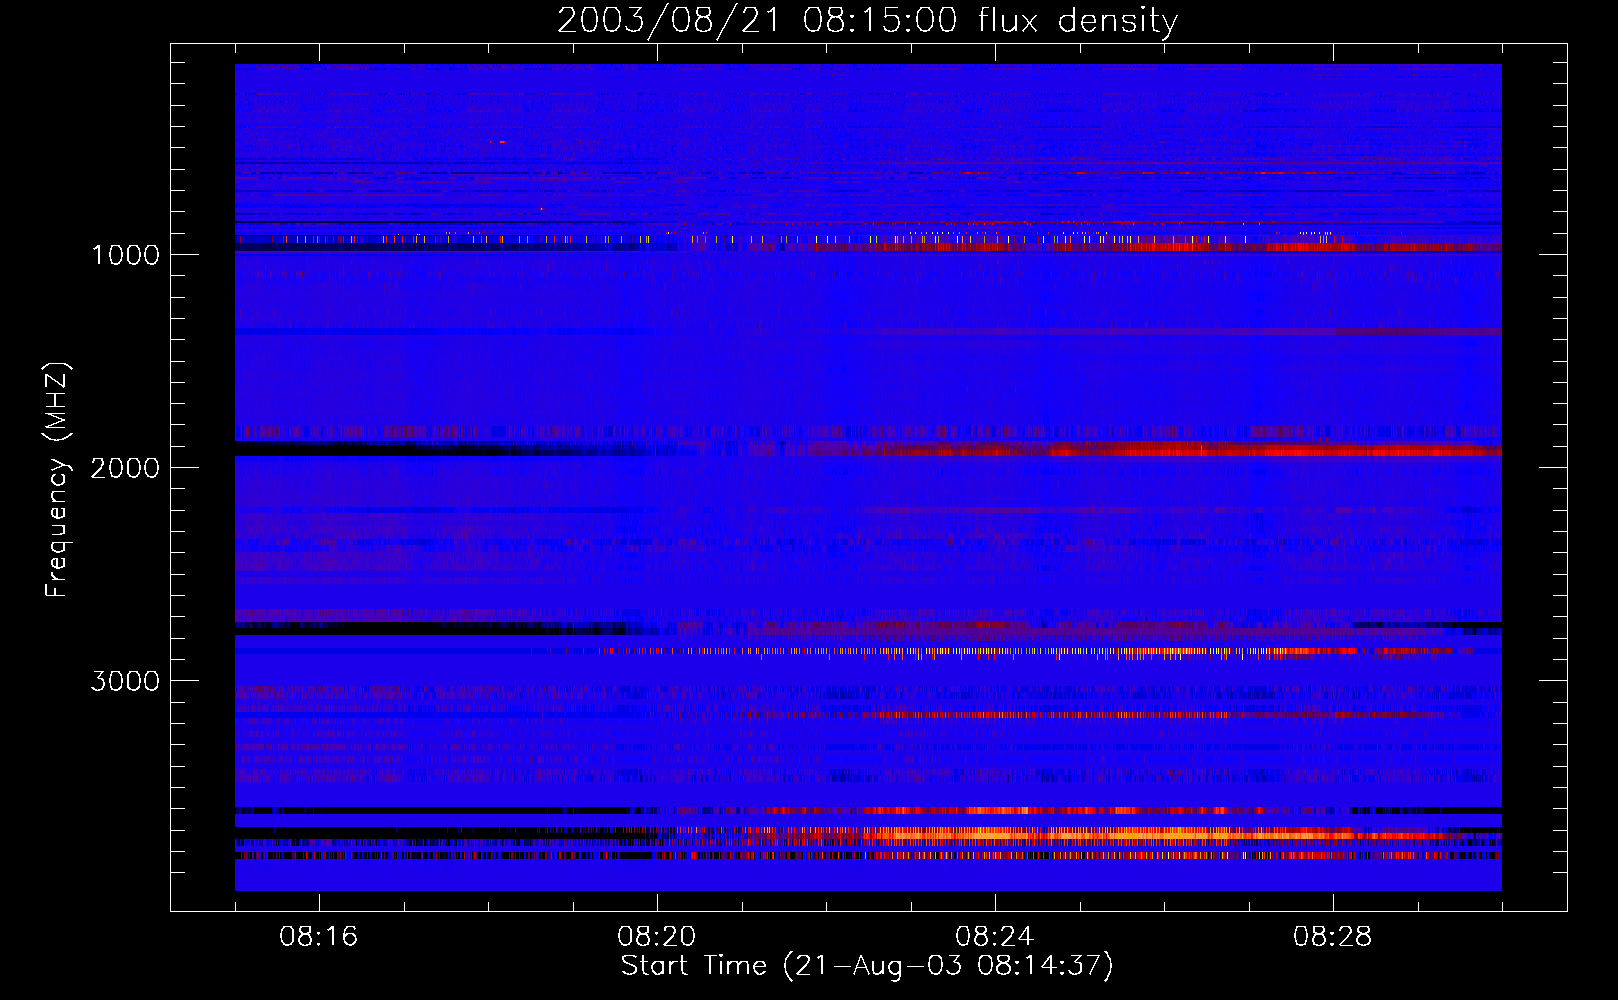Click the 2000 frequency tick label
Viewport: 1618px width, 1000px height.
[125, 468]
